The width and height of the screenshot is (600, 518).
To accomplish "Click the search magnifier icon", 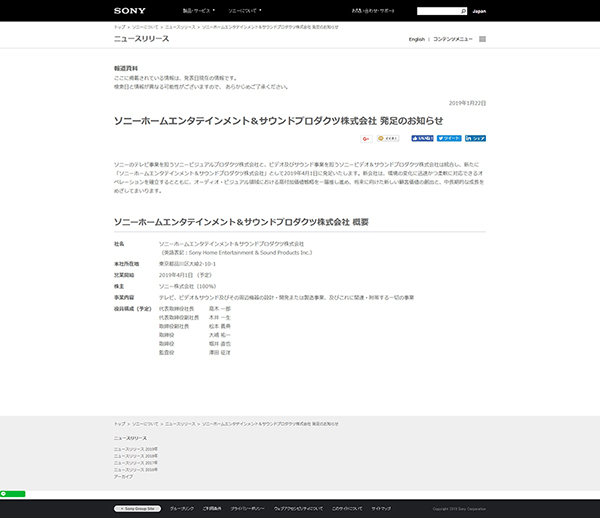I will 464,11.
